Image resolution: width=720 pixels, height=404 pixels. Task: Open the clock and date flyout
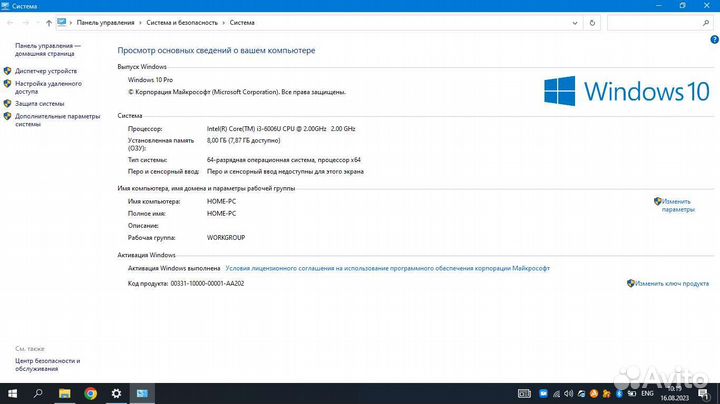pyautogui.click(x=675, y=393)
